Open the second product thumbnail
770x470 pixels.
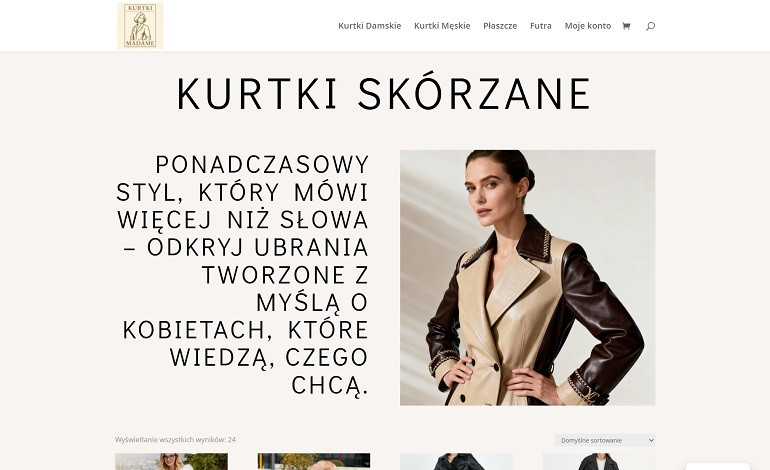tap(314, 462)
